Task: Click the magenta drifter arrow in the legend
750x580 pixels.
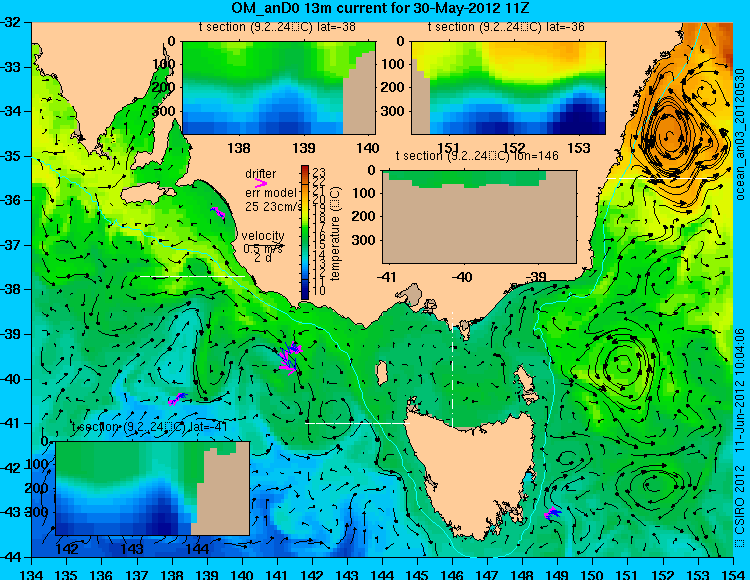Action: tap(261, 183)
